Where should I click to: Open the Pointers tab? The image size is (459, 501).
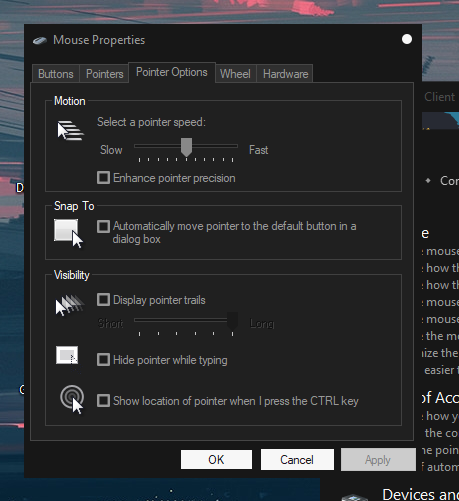(104, 74)
